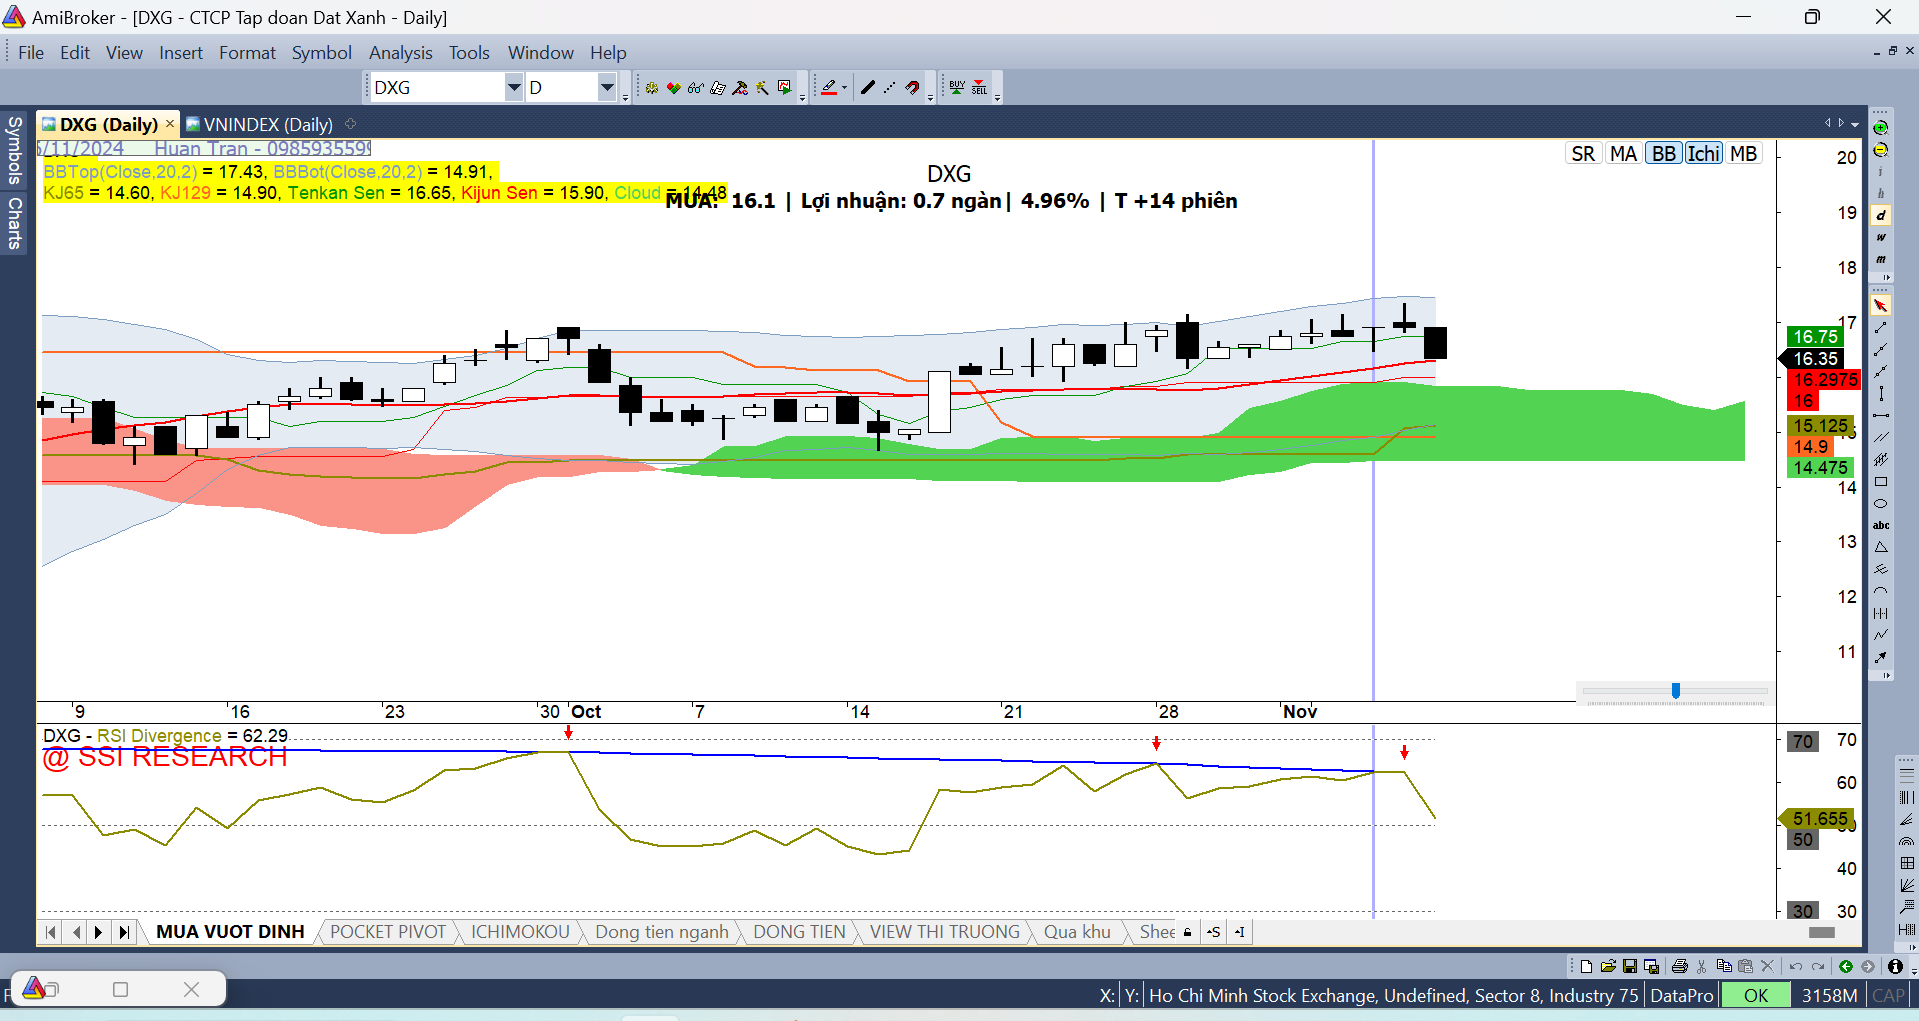This screenshot has height=1021, width=1919.
Task: Click the dotted line style icon
Action: point(890,88)
